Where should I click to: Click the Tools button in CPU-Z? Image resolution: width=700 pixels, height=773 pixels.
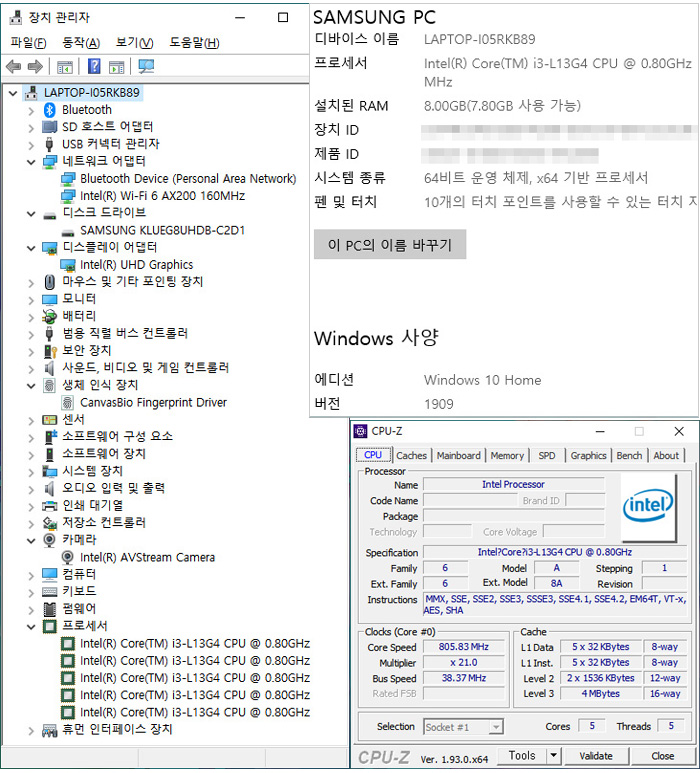point(522,755)
